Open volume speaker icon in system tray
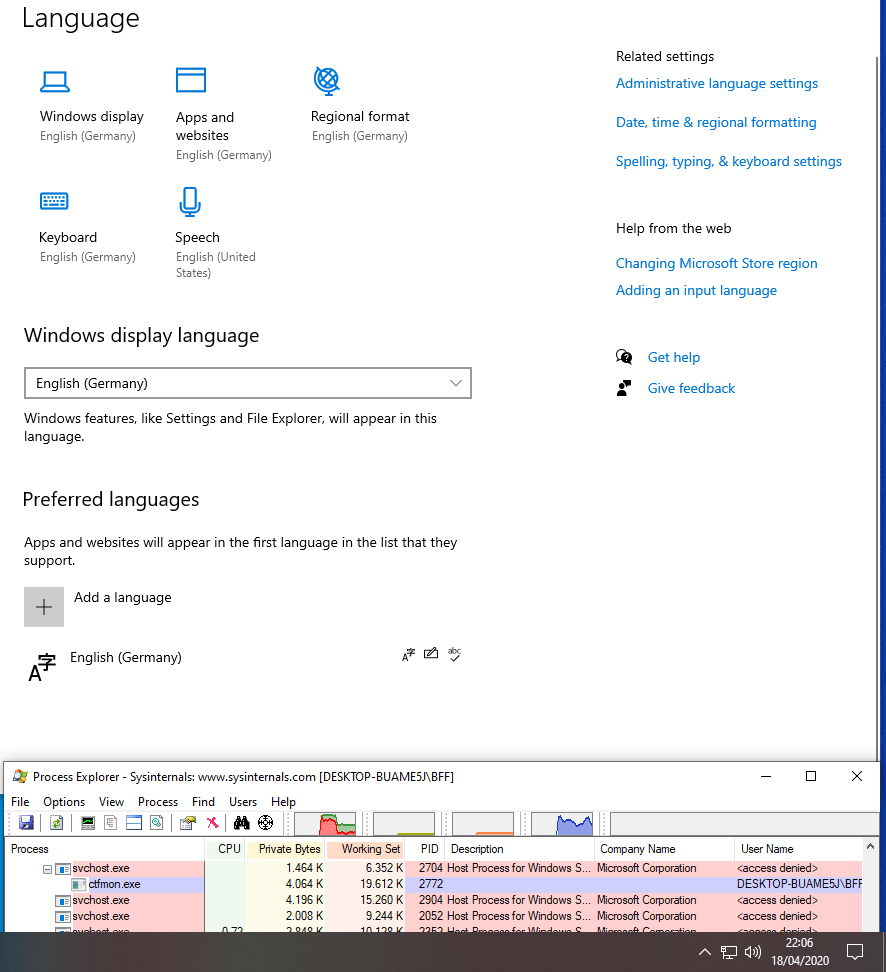 click(753, 952)
